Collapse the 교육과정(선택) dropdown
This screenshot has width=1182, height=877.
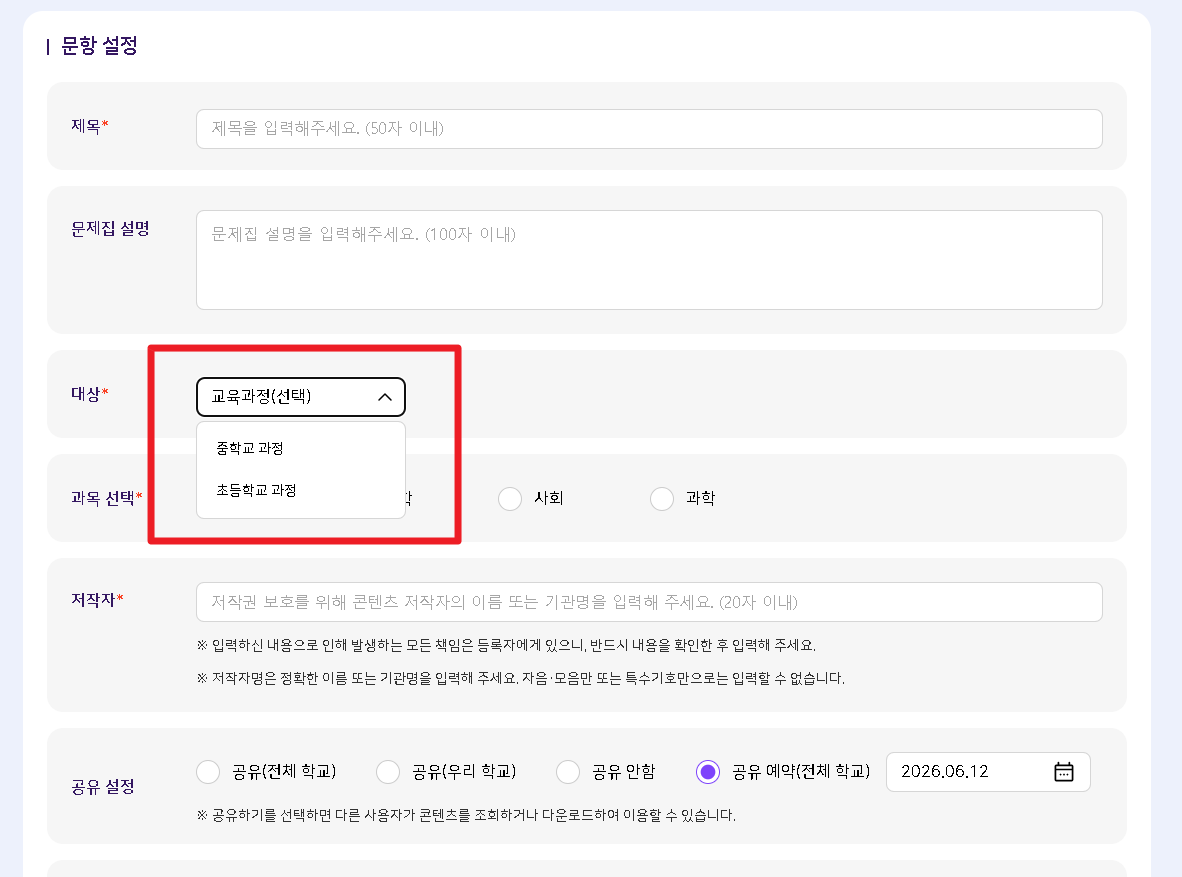(301, 397)
